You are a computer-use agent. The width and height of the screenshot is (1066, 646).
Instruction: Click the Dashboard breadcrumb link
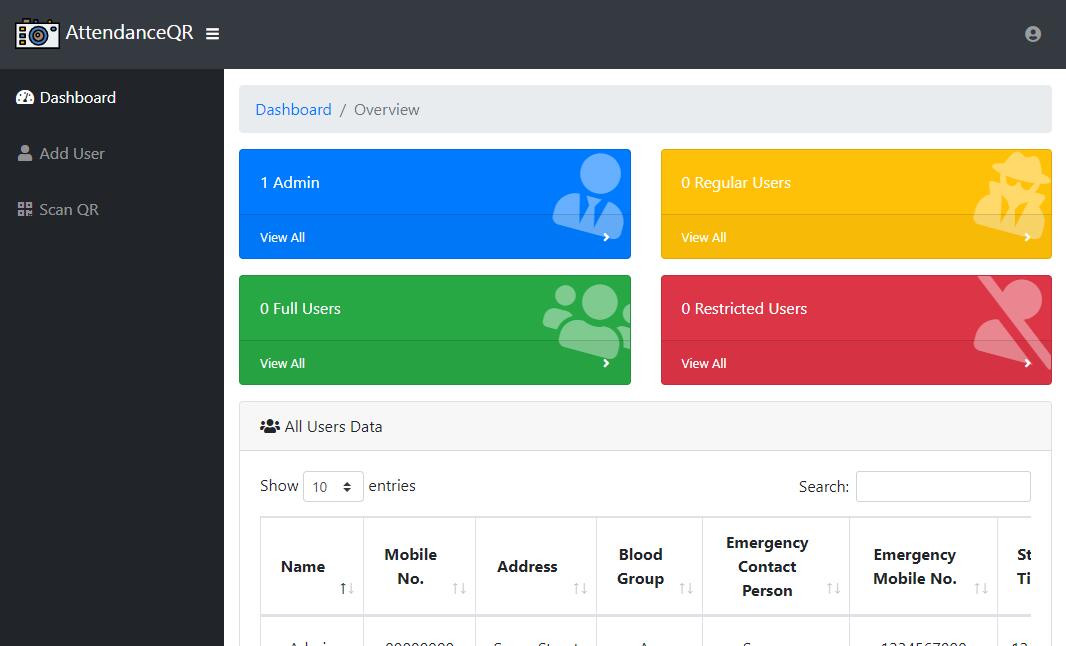click(293, 110)
